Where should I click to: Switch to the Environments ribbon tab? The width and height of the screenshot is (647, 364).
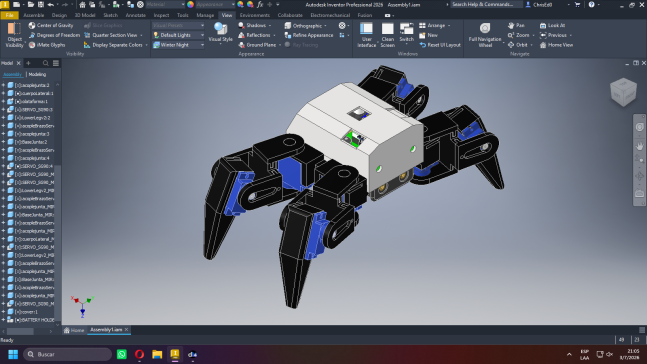click(x=255, y=15)
